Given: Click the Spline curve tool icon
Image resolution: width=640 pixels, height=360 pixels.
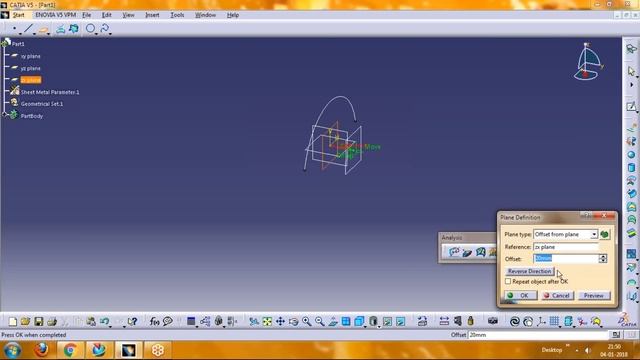Looking at the screenshot, I should [x=104, y=29].
